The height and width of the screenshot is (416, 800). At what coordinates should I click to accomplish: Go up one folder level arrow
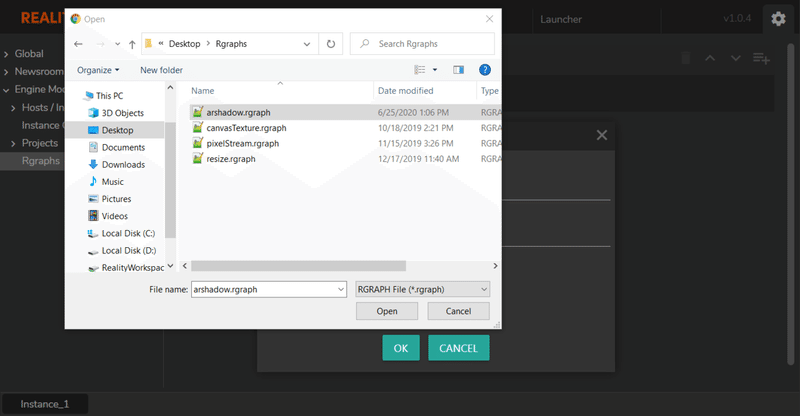(132, 44)
